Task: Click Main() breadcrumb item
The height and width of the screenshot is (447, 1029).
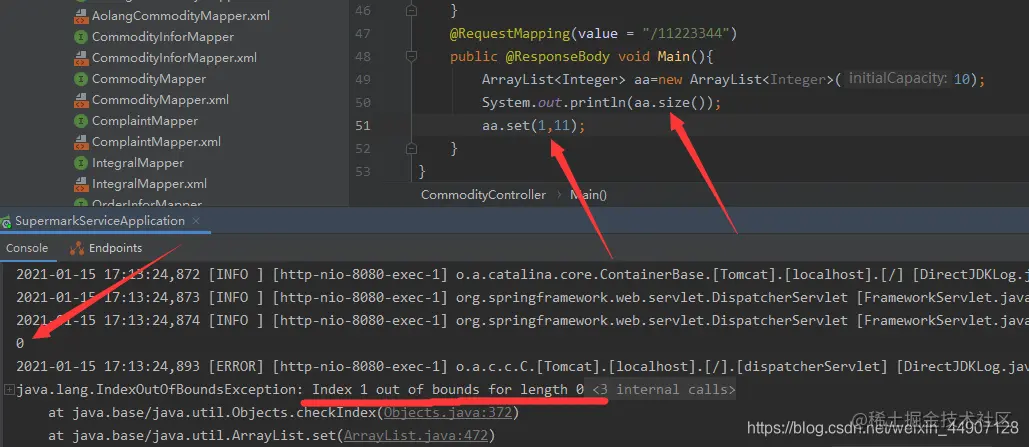Action: click(x=589, y=195)
